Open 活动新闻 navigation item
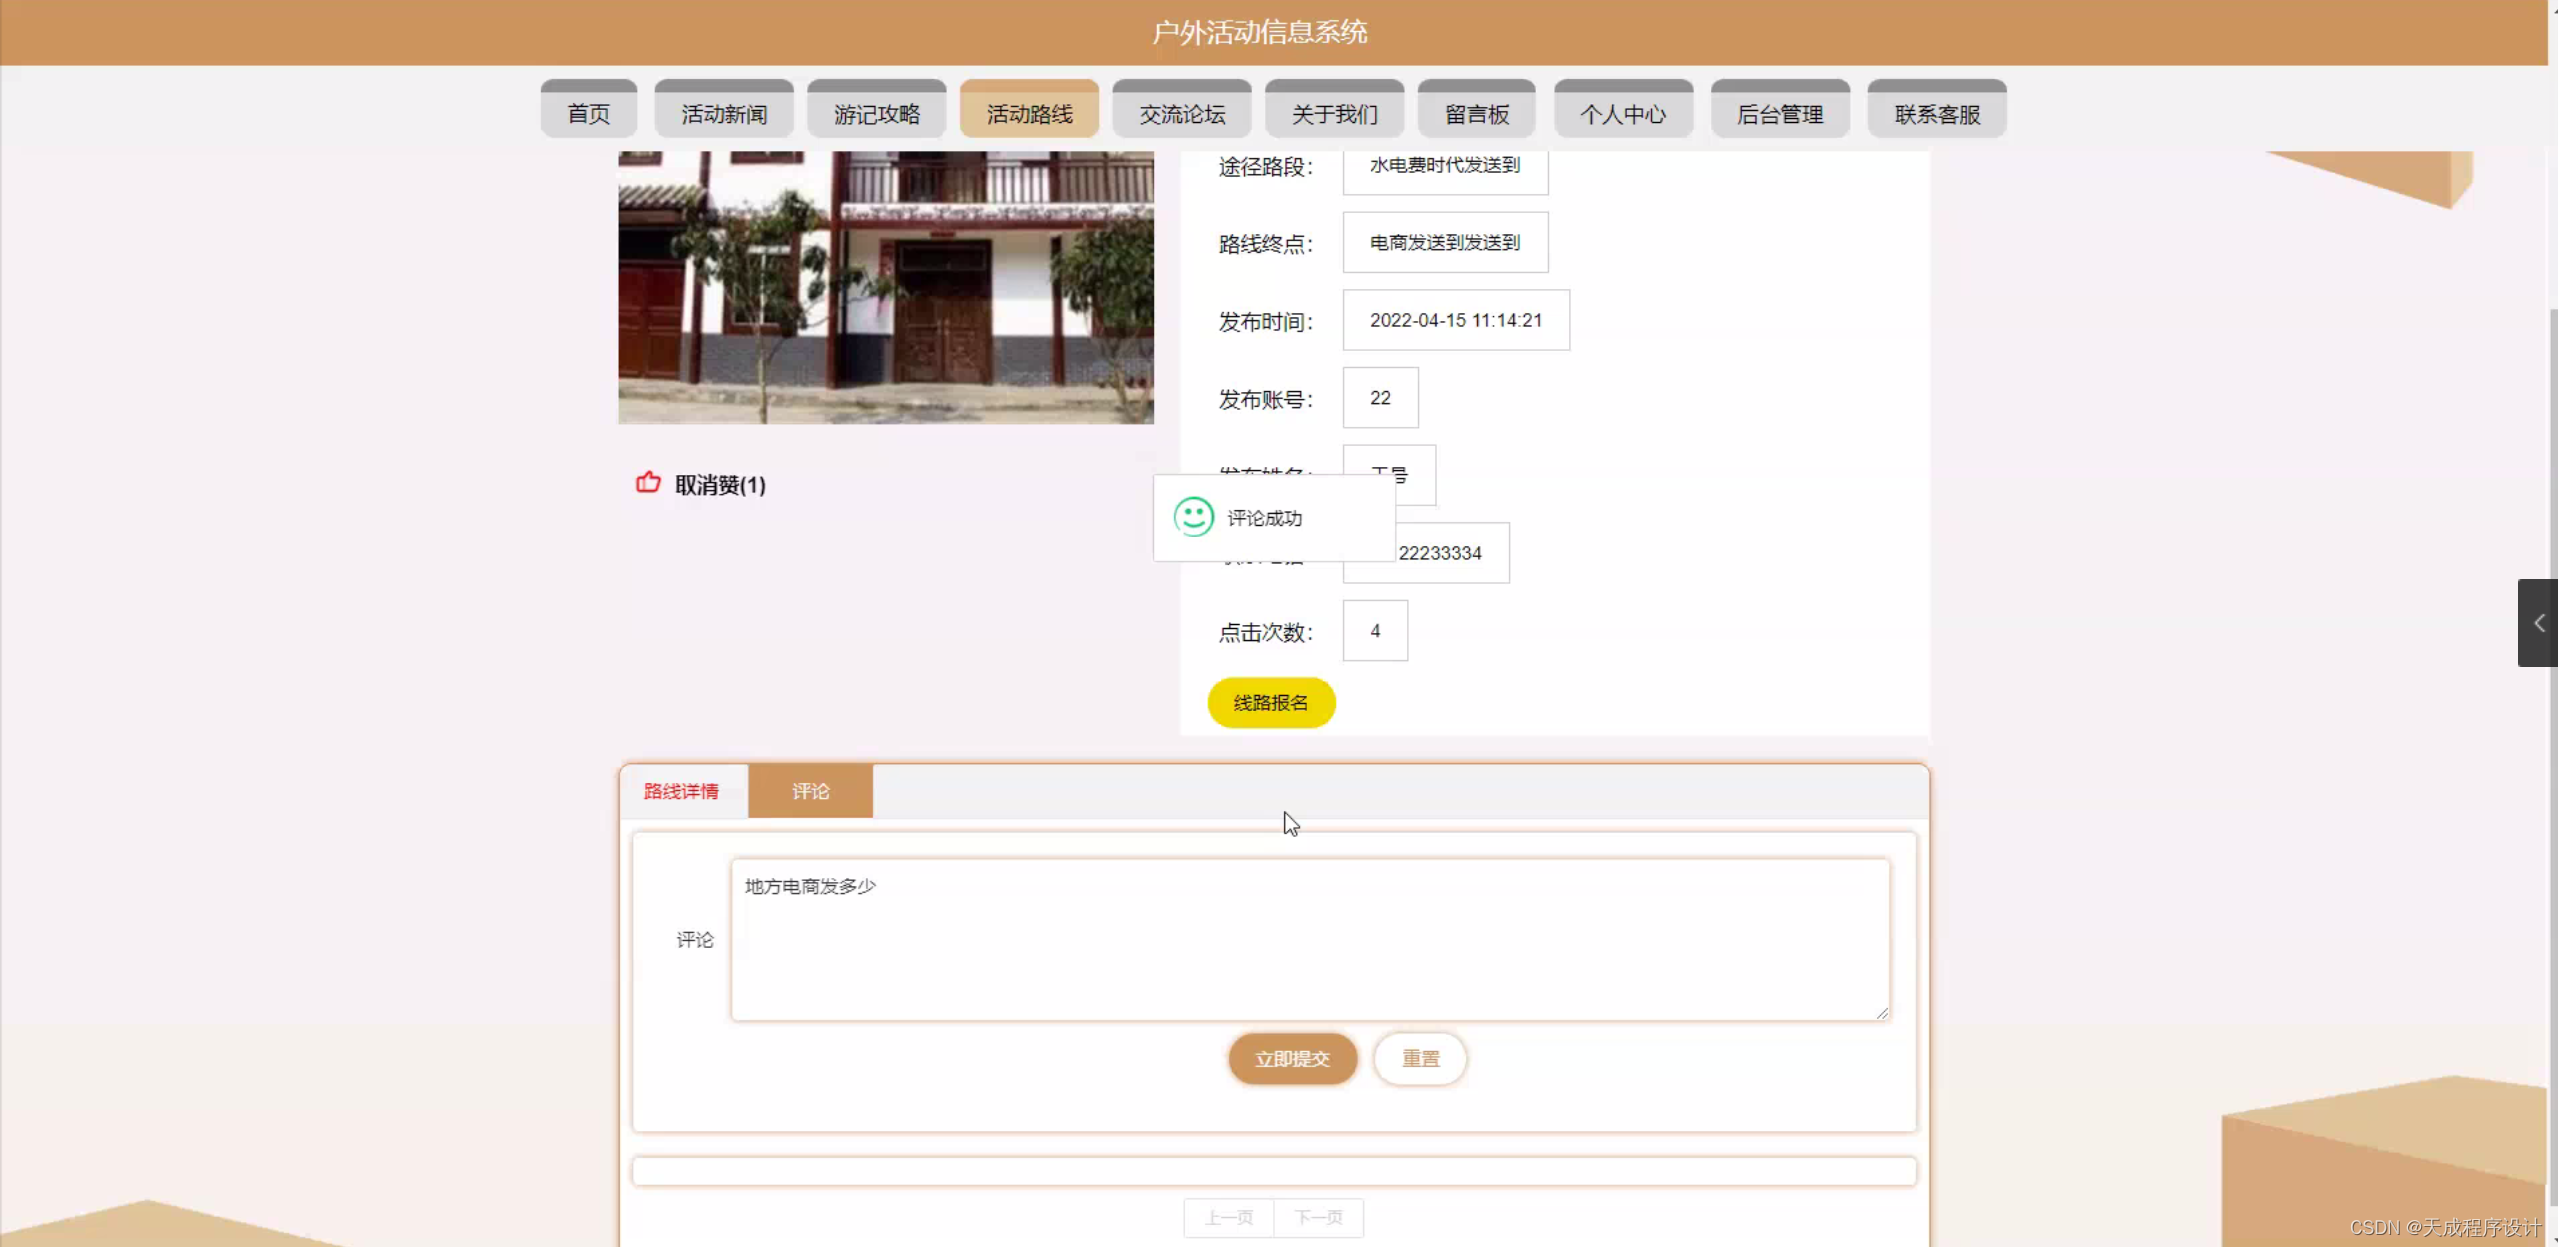2558x1247 pixels. click(724, 113)
